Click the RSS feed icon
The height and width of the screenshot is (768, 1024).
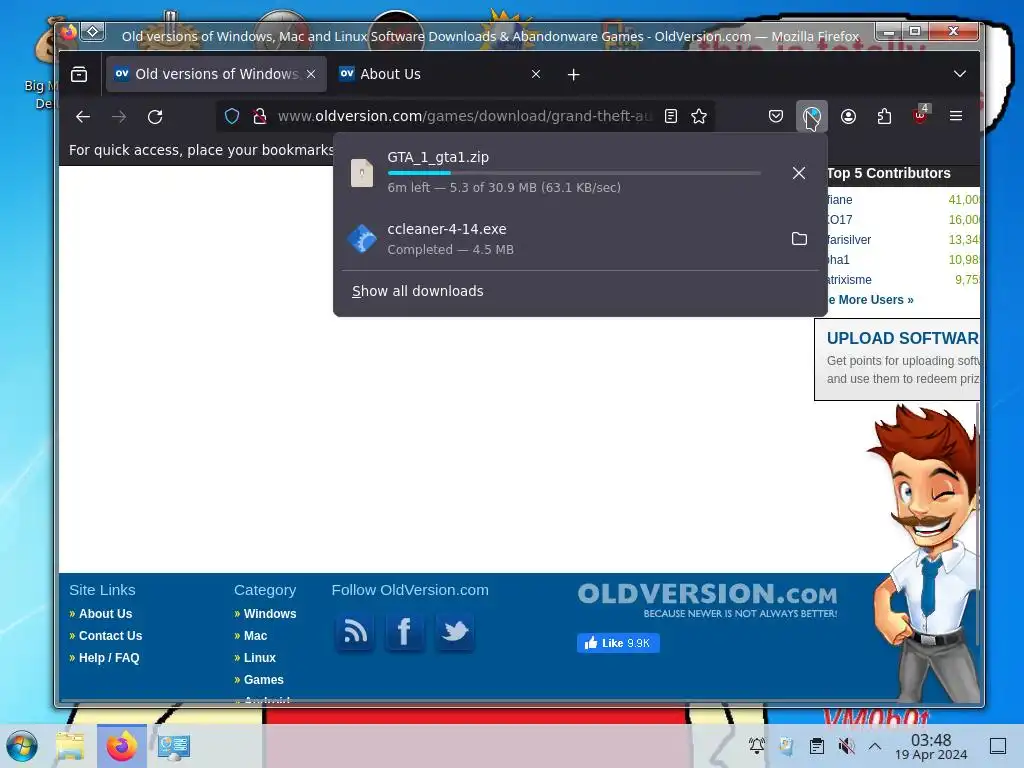[x=355, y=632]
